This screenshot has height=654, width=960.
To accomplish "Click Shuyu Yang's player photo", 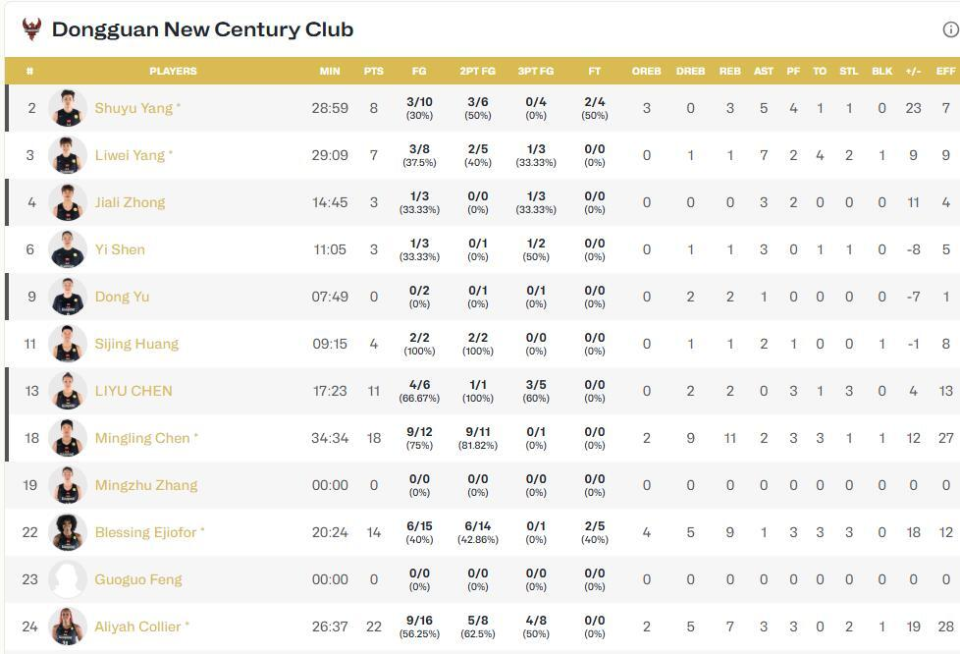I will [x=68, y=108].
